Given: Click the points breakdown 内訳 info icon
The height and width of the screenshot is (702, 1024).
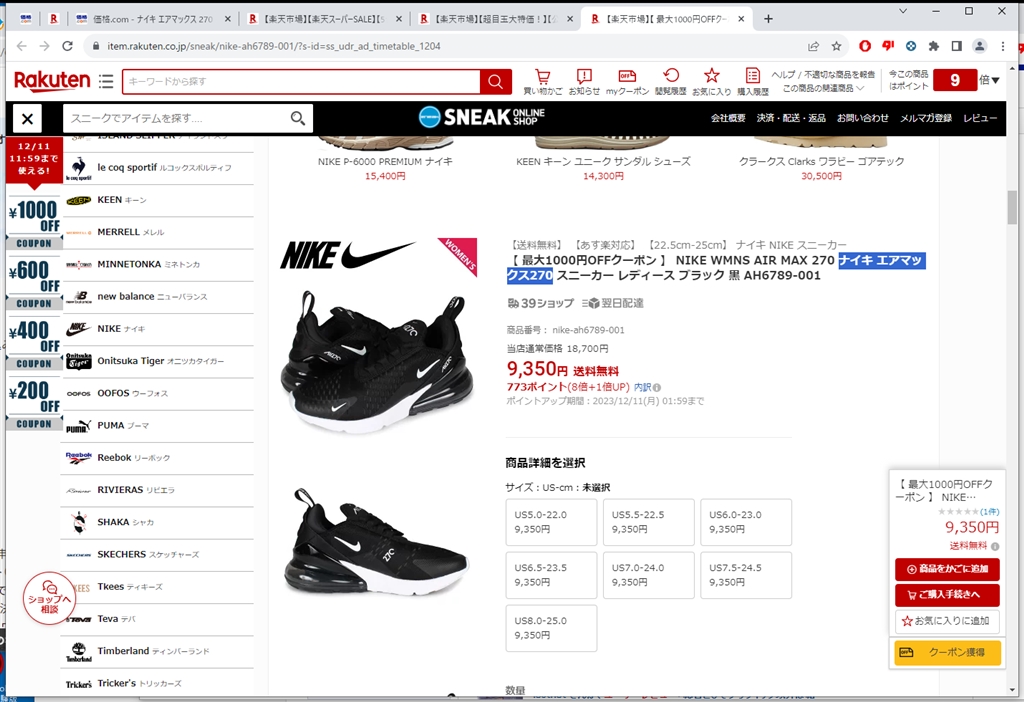Looking at the screenshot, I should coord(657,387).
